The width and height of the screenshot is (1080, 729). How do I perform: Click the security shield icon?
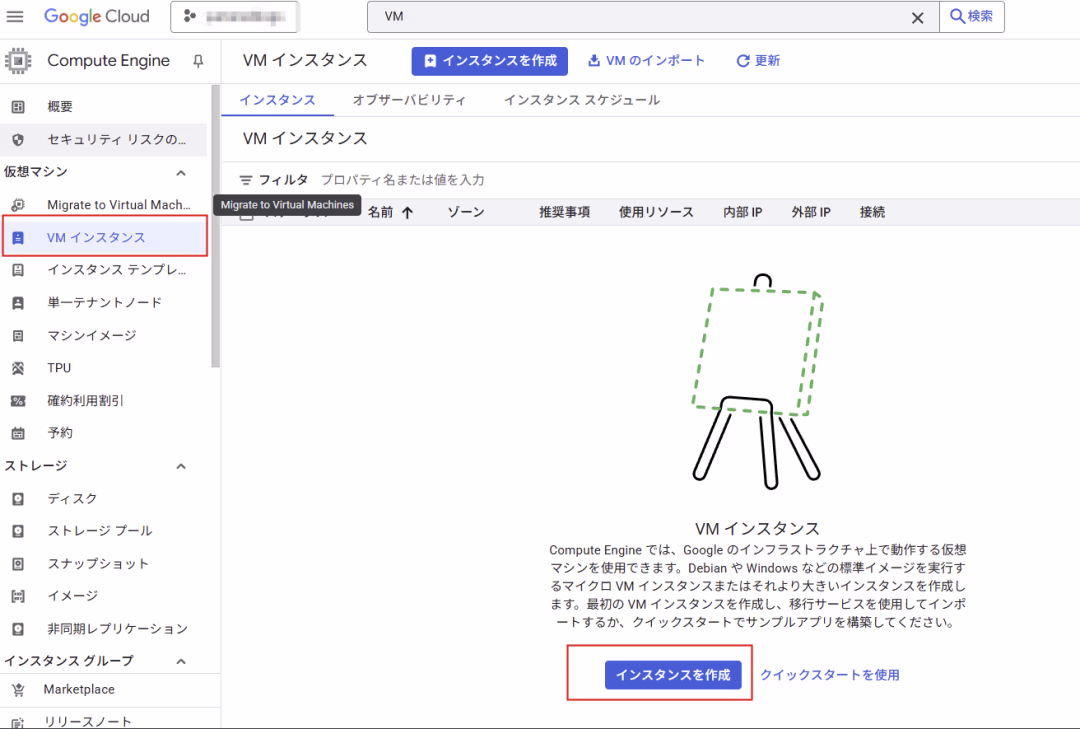click(18, 140)
